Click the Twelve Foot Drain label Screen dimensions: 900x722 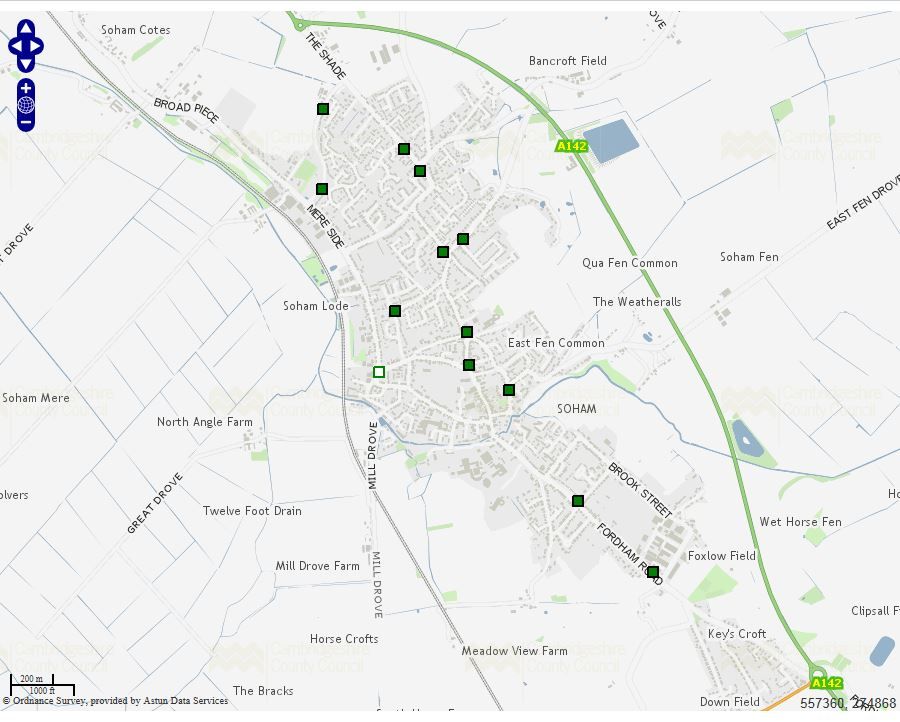[252, 511]
